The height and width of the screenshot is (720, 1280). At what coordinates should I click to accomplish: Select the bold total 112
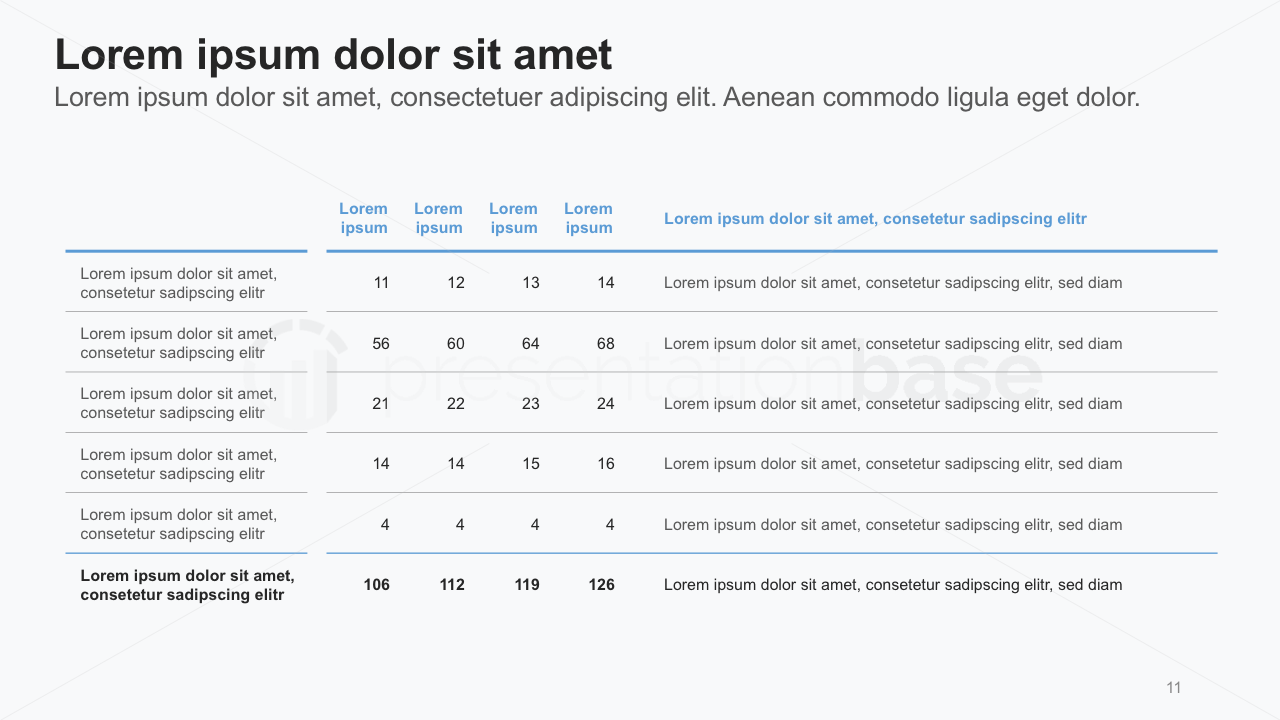pyautogui.click(x=452, y=585)
